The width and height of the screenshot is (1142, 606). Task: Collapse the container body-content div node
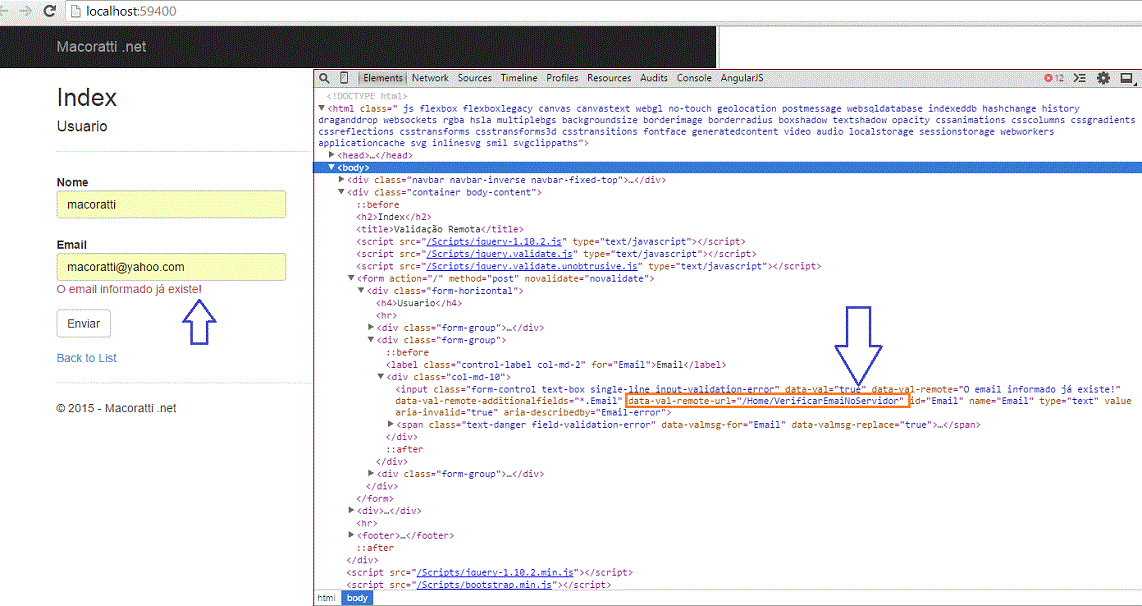coord(342,192)
